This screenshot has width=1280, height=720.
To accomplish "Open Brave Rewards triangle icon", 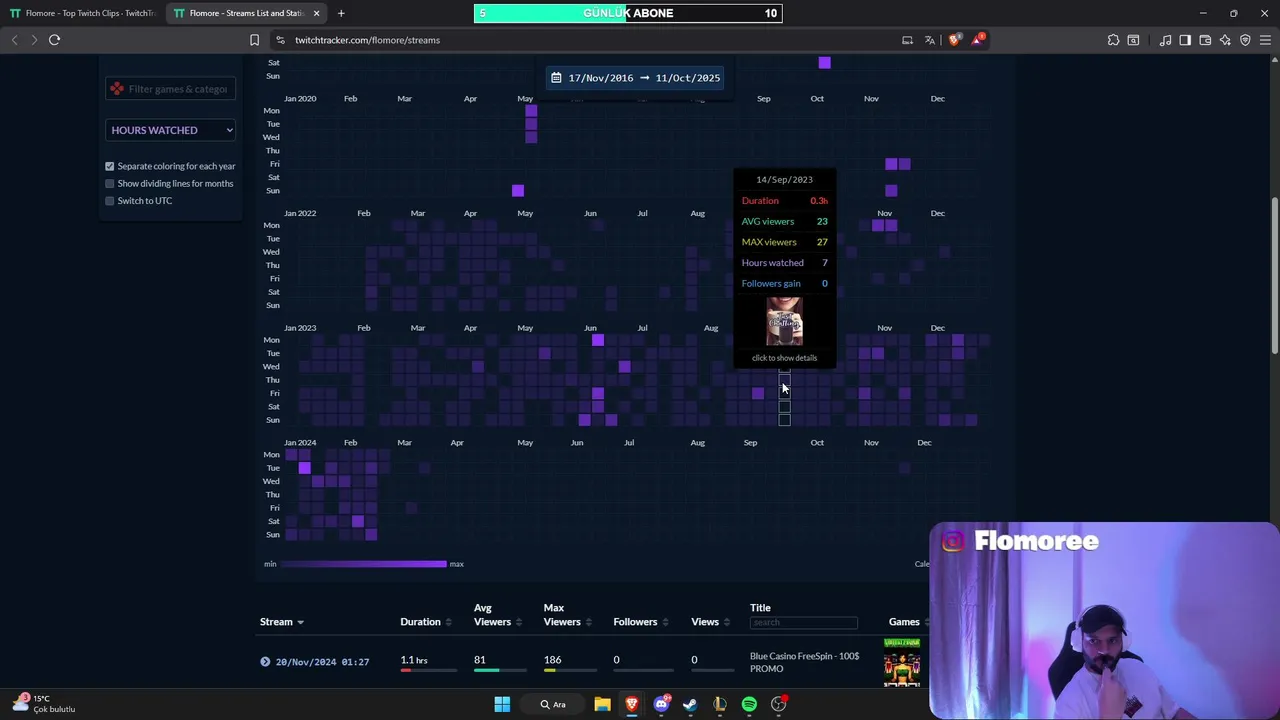I will click(x=979, y=40).
